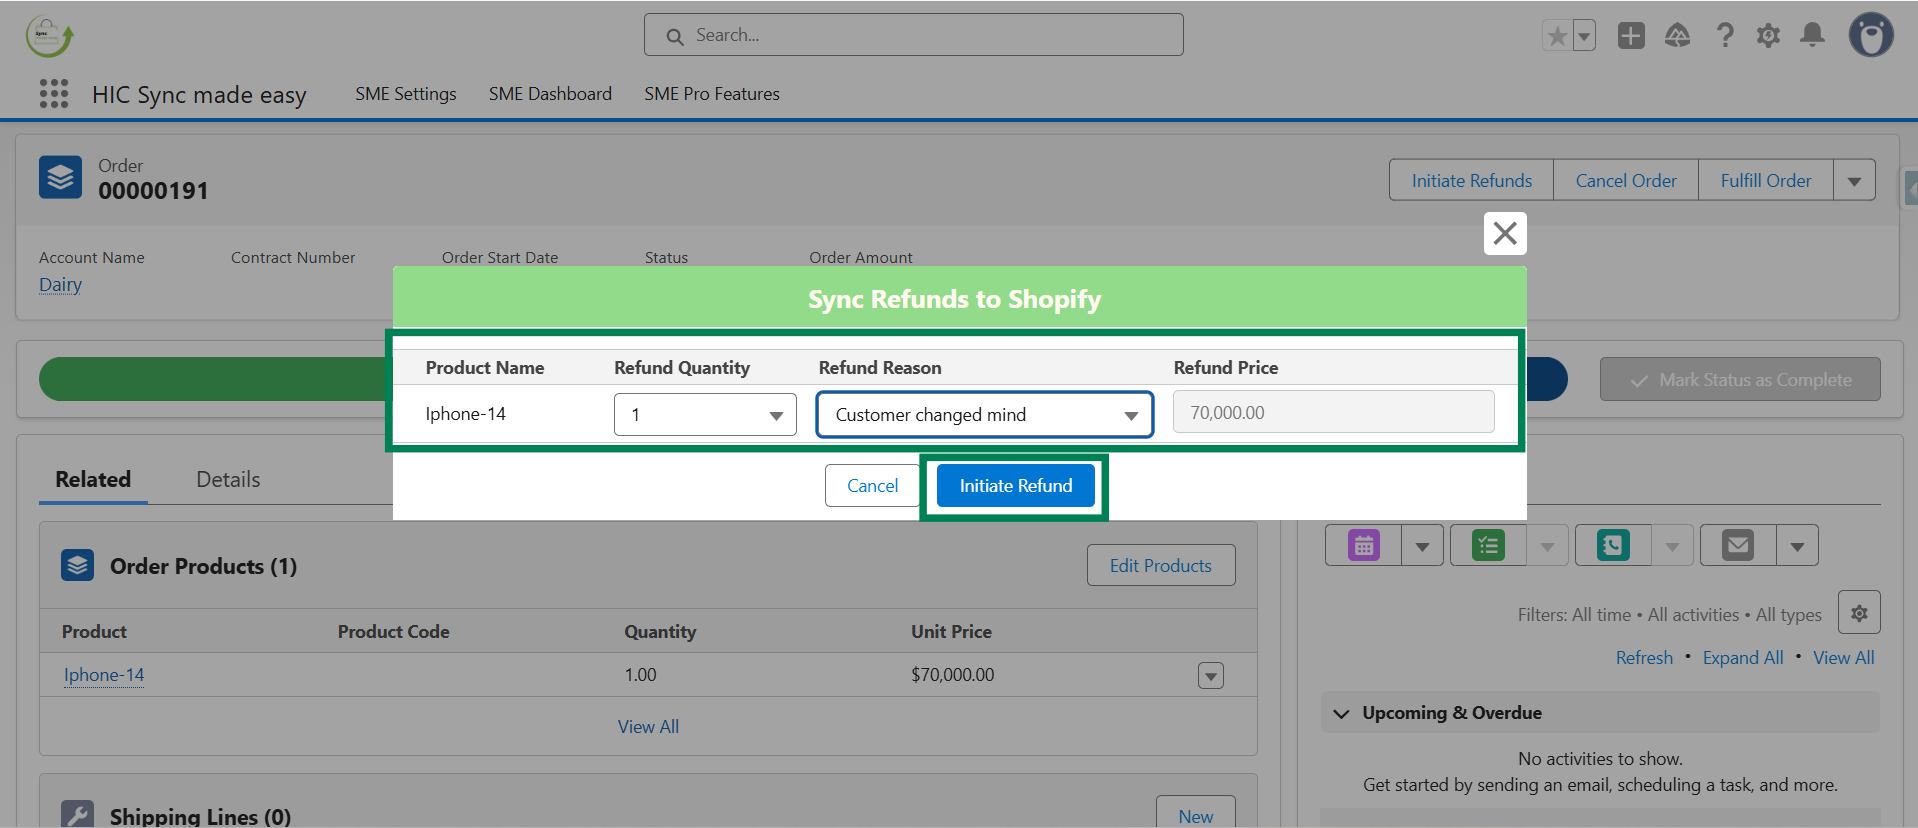Open the Global Actions plus icon
This screenshot has height=828, width=1918.
pos(1631,36)
